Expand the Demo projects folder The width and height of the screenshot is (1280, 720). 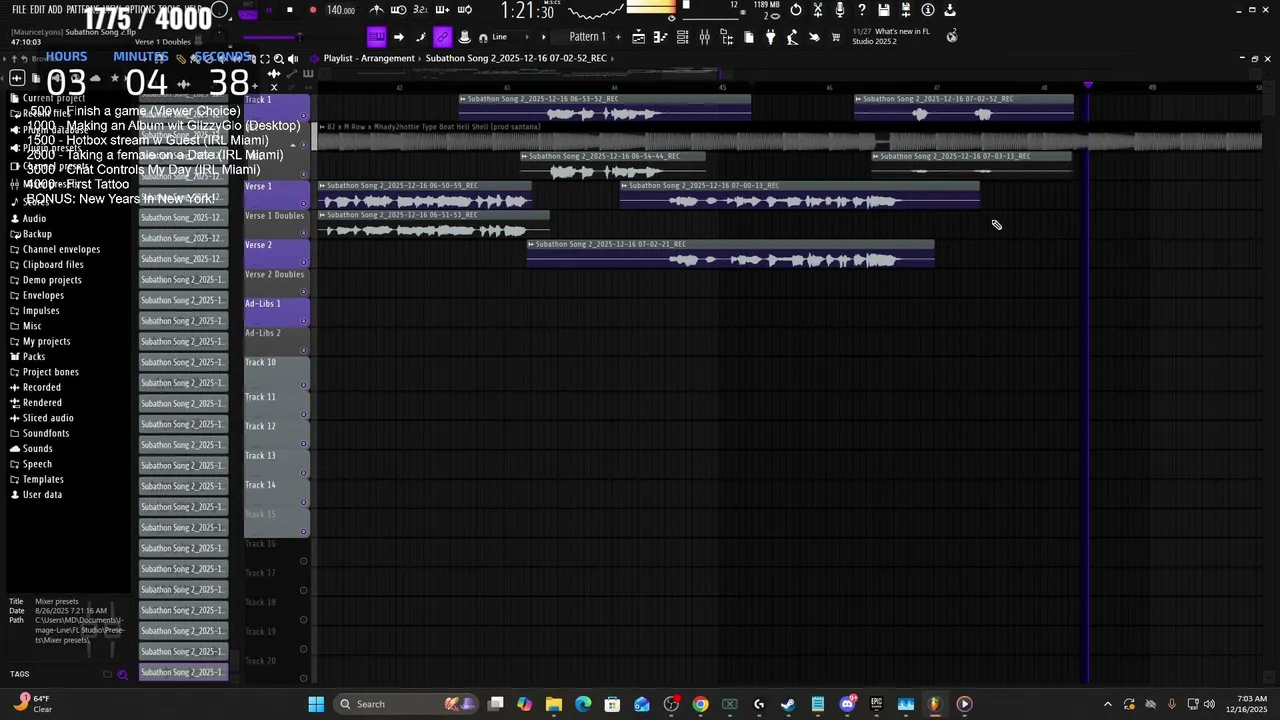click(x=52, y=280)
